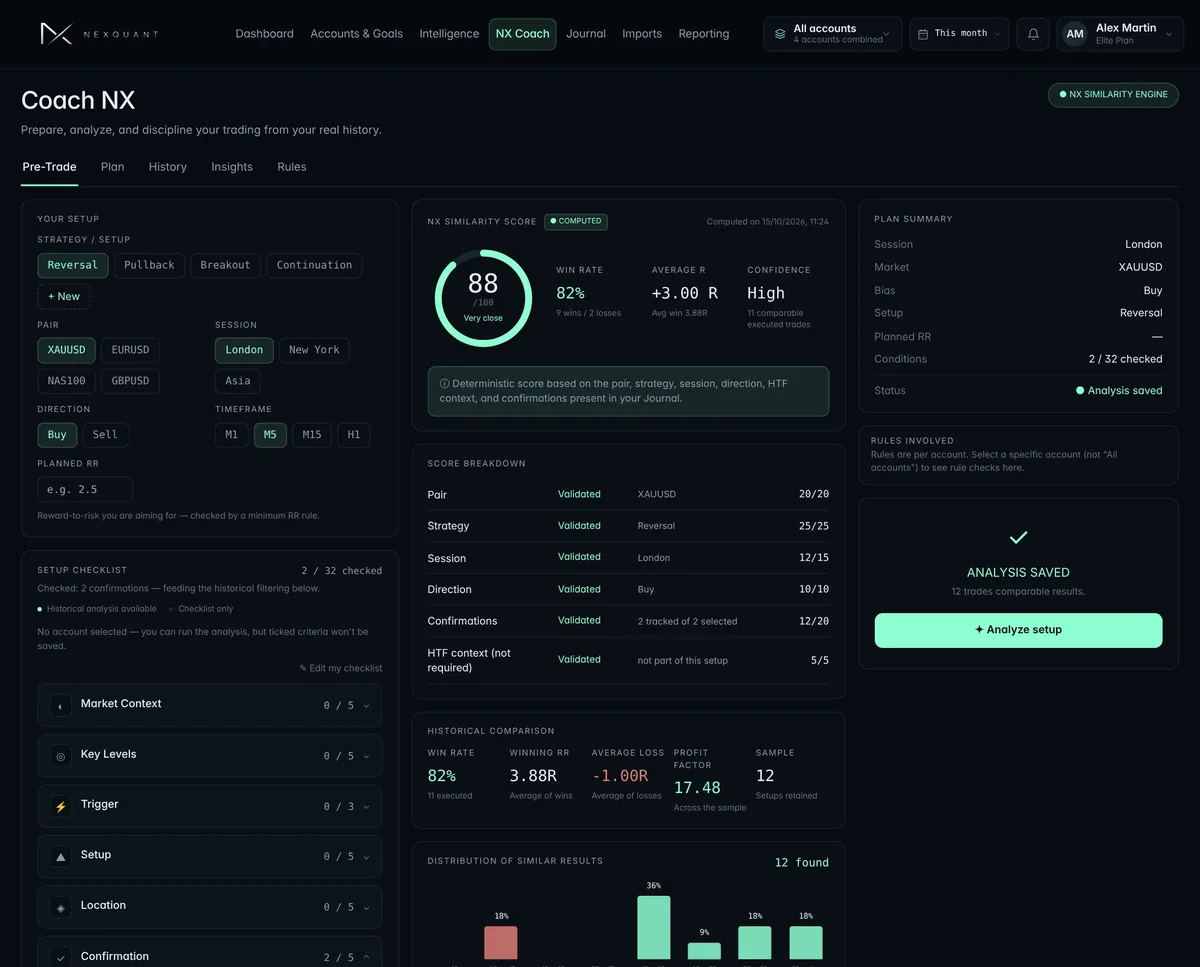Click the Market Context section icon
The image size is (1200, 967).
60,706
